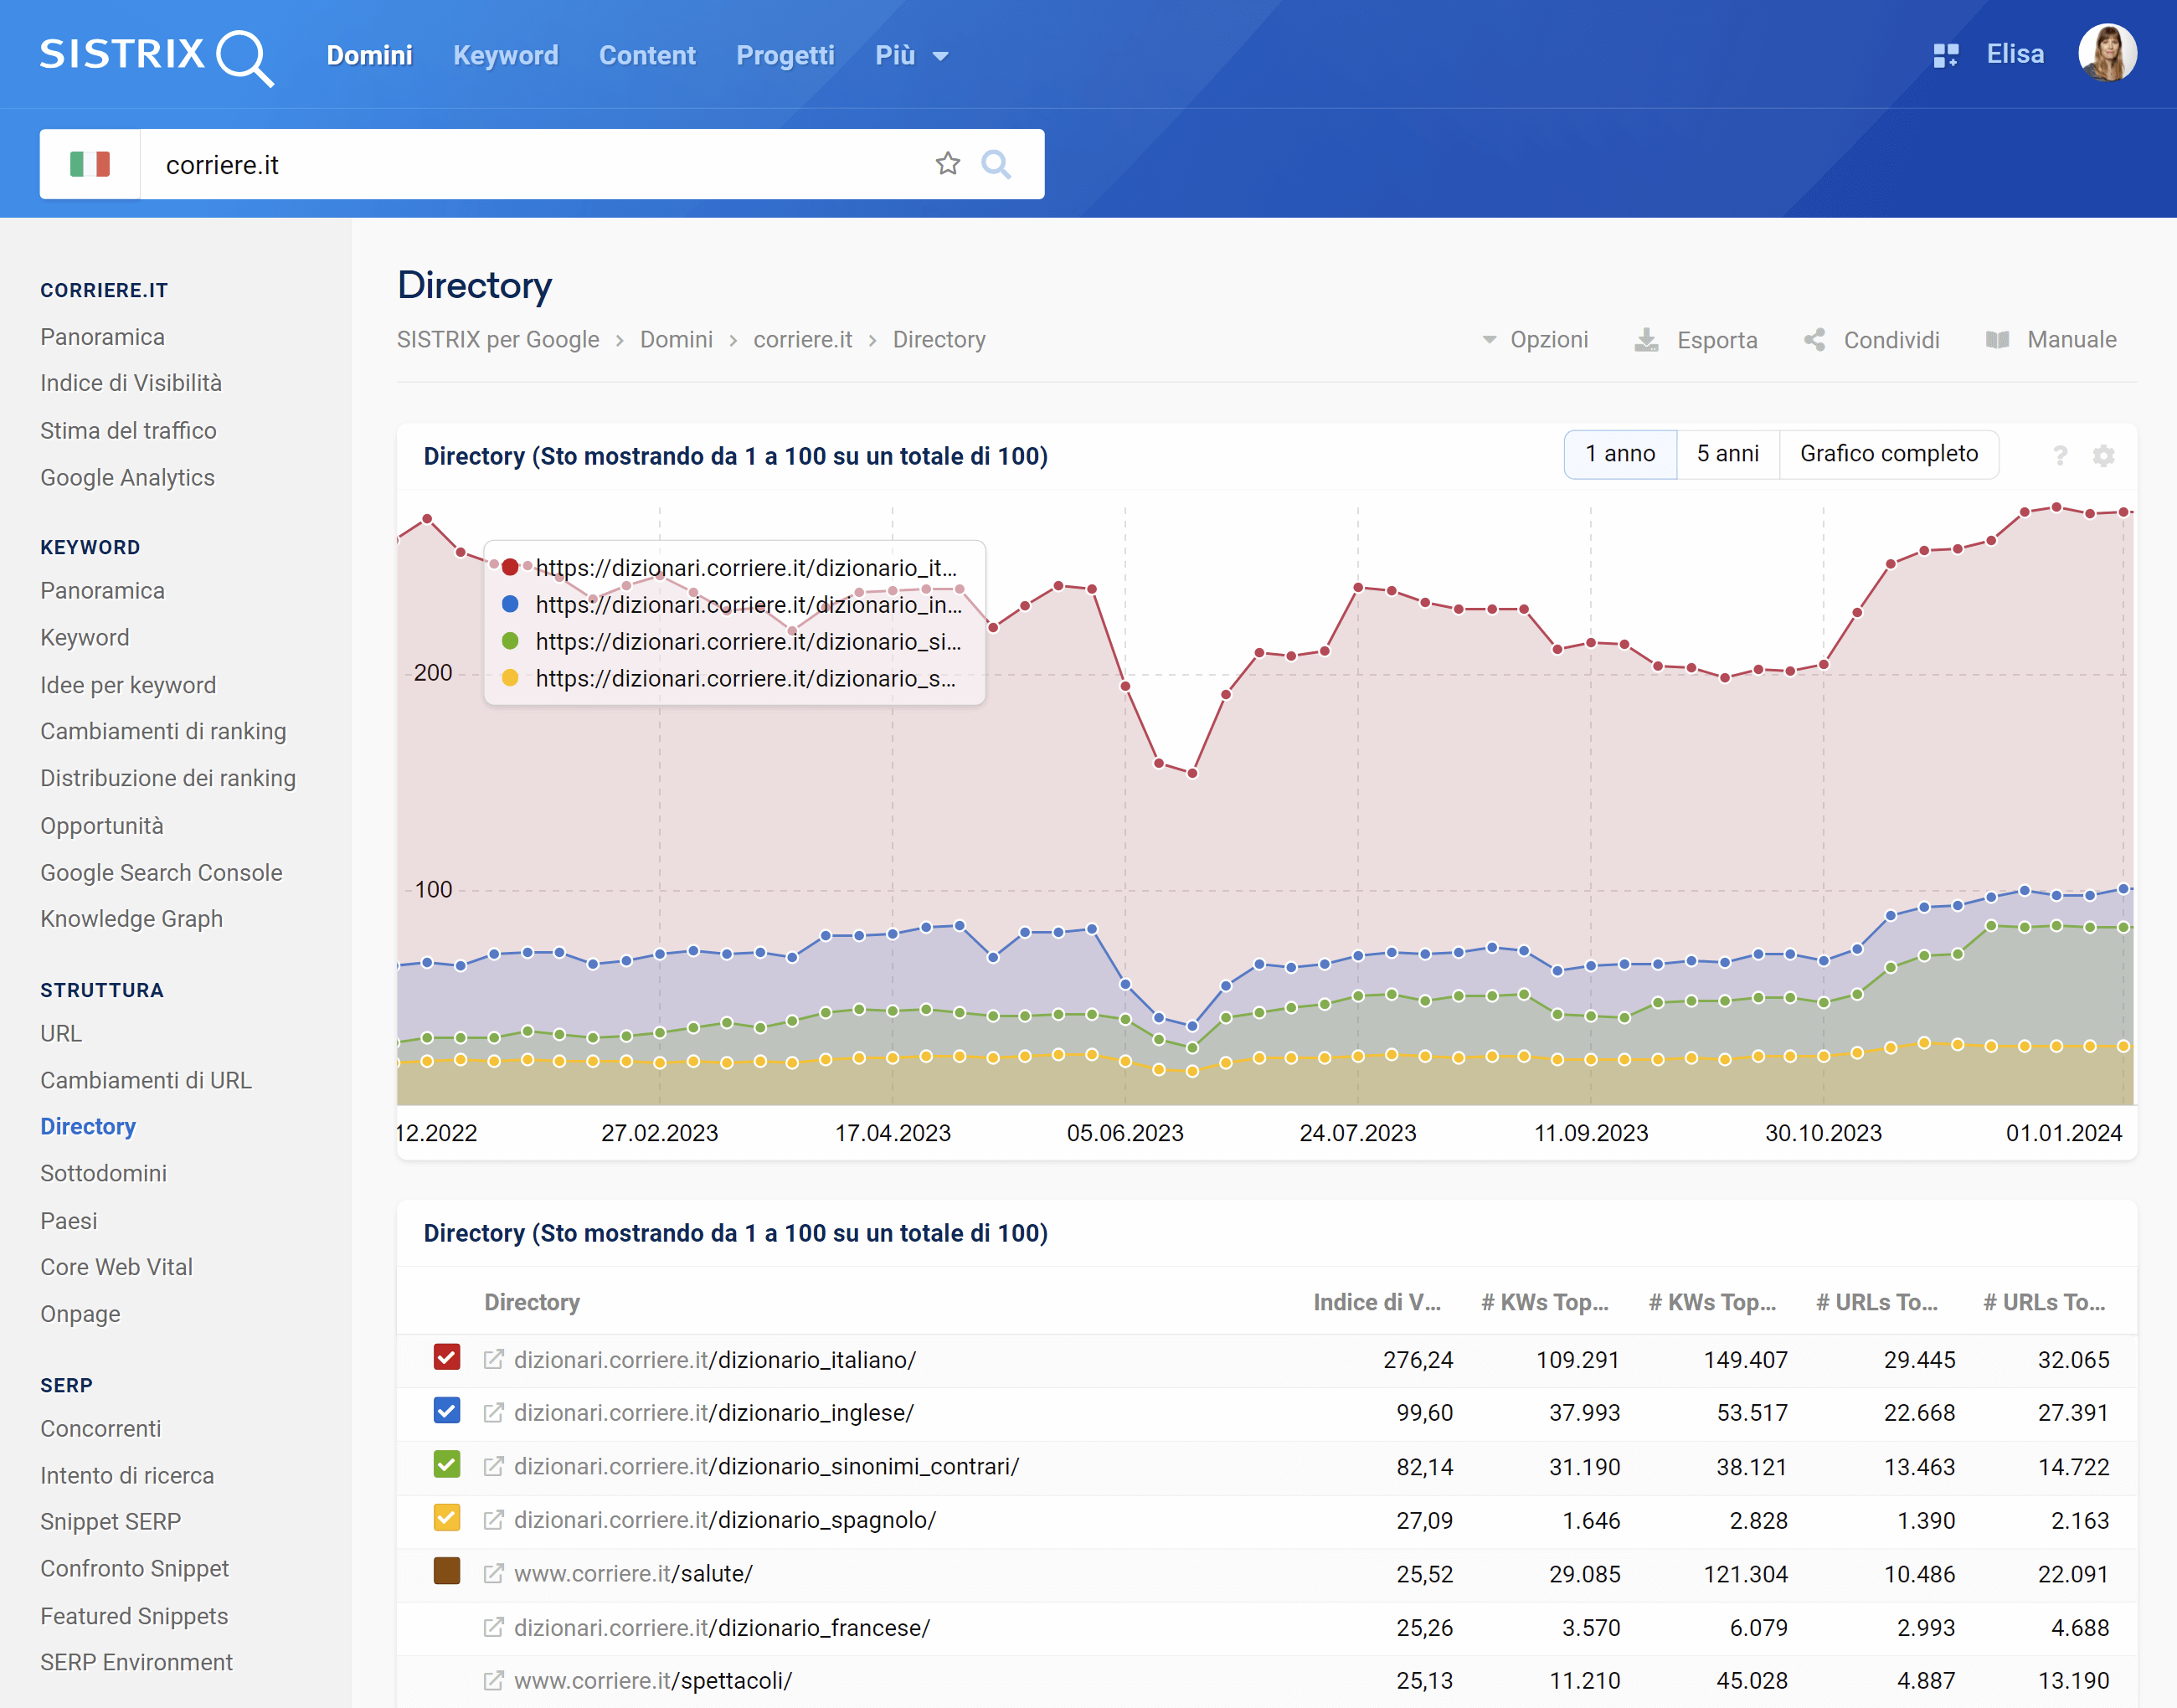The height and width of the screenshot is (1708, 2177).
Task: Uncheck the dizionario_italiano red checkbox
Action: click(x=447, y=1357)
